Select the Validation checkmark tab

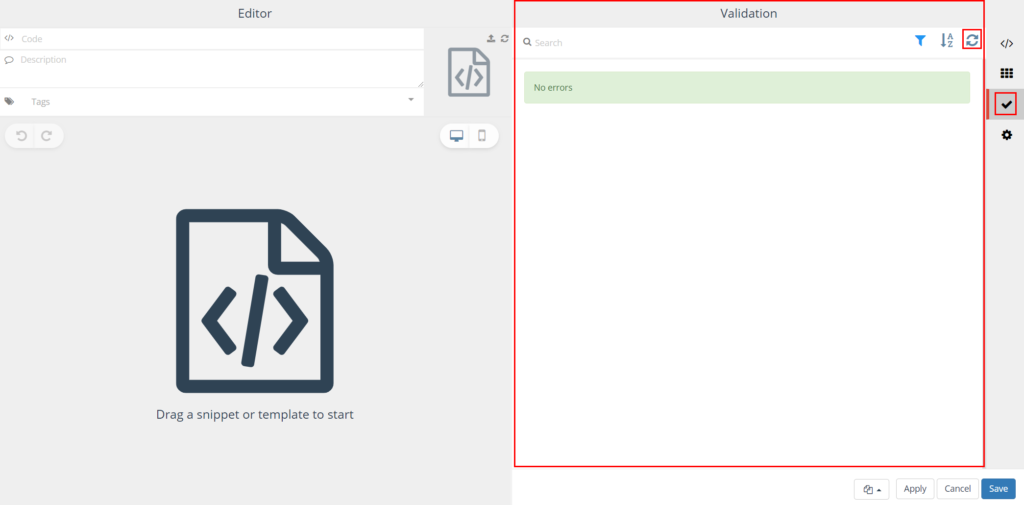tap(1006, 104)
